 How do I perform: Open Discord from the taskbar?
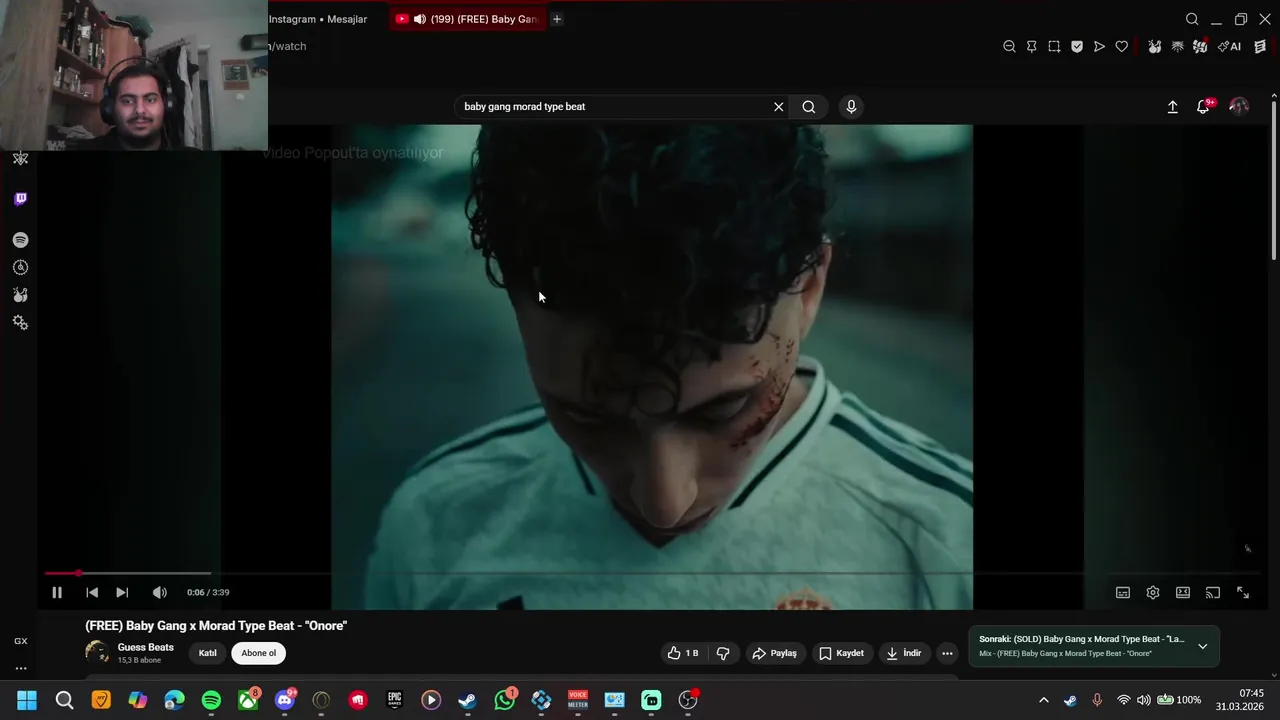tap(285, 700)
